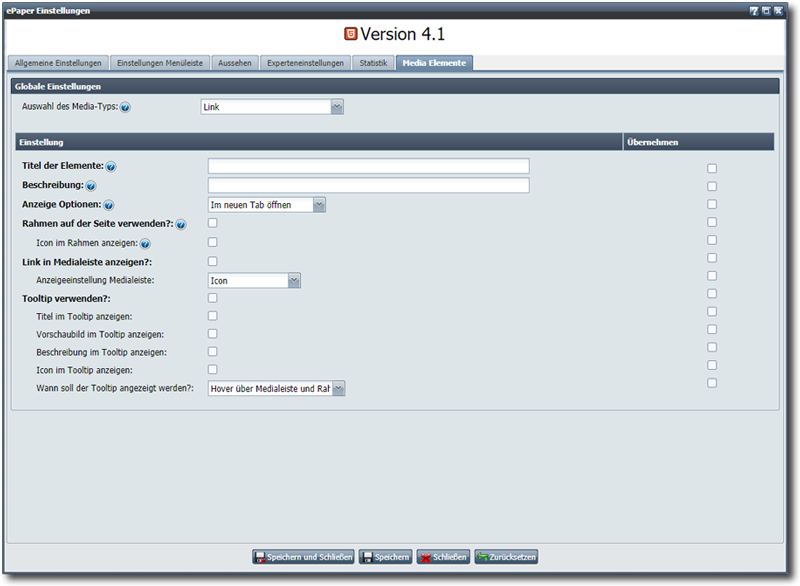The height and width of the screenshot is (586, 800).
Task: Open Anzeigeeinstellung Medialeiste dropdown showing Icon
Action: pos(254,281)
